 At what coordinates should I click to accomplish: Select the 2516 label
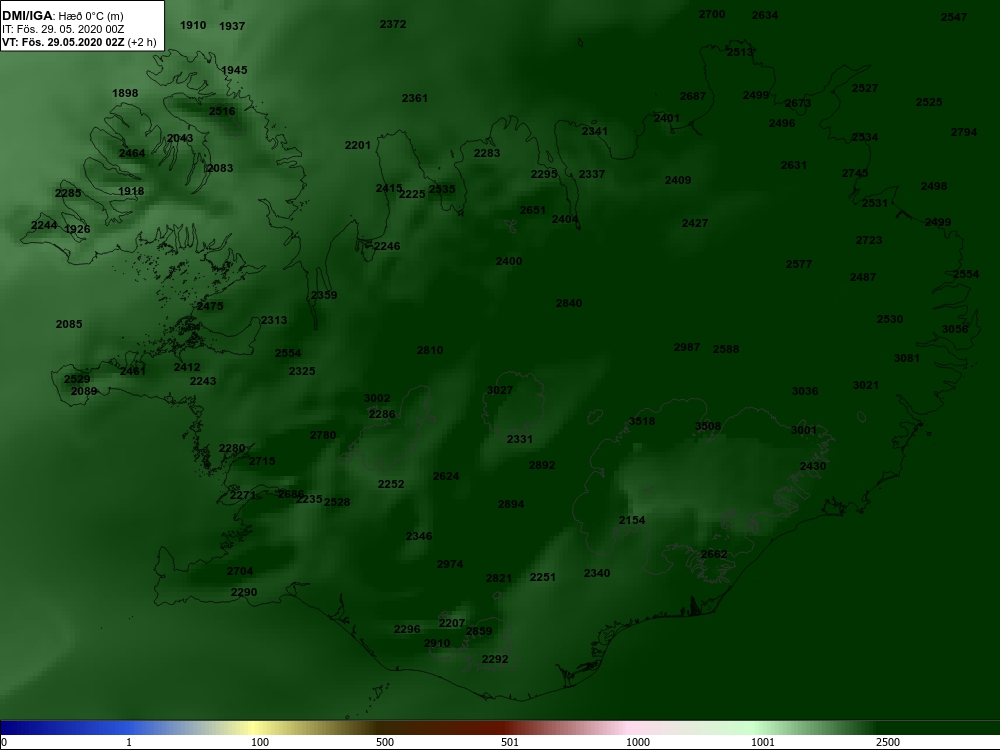point(222,111)
